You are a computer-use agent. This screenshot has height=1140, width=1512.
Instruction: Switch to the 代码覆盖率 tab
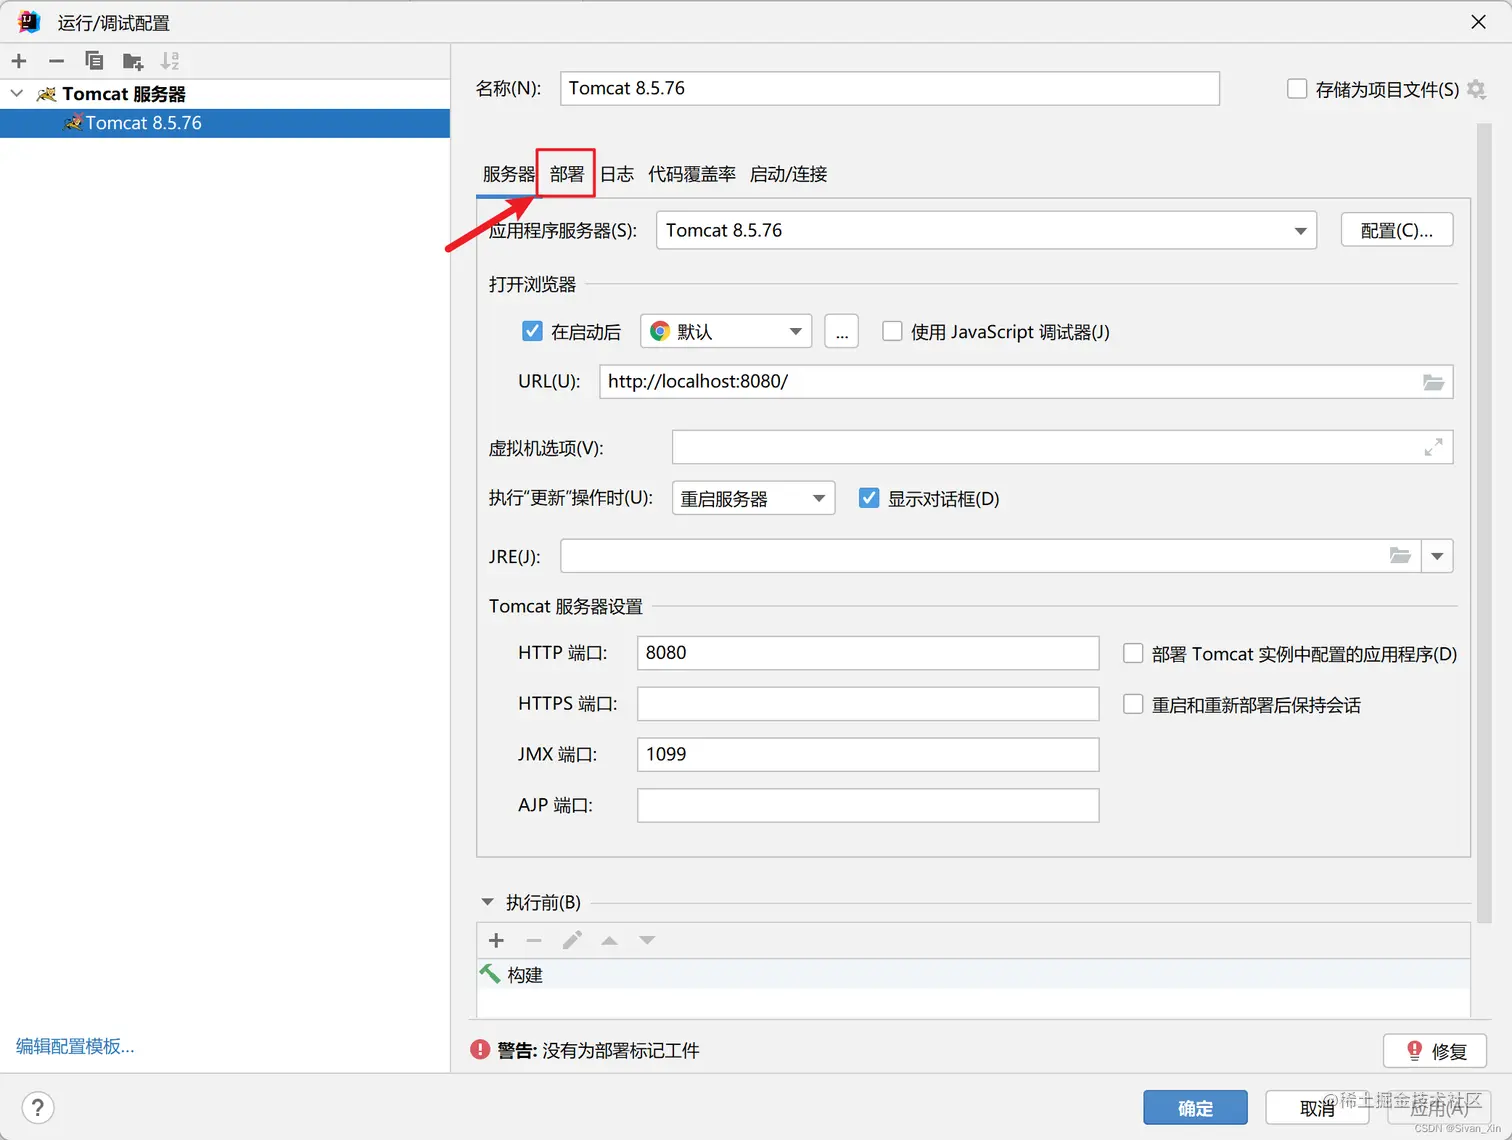[692, 174]
